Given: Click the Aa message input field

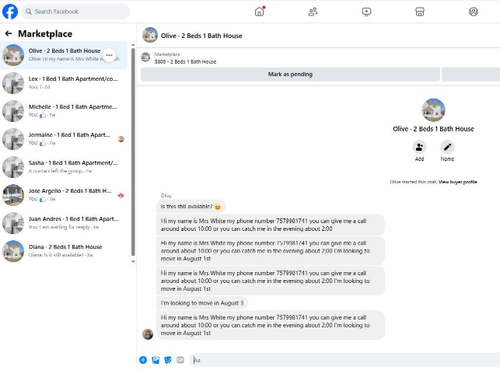Looking at the screenshot, I should [345, 360].
